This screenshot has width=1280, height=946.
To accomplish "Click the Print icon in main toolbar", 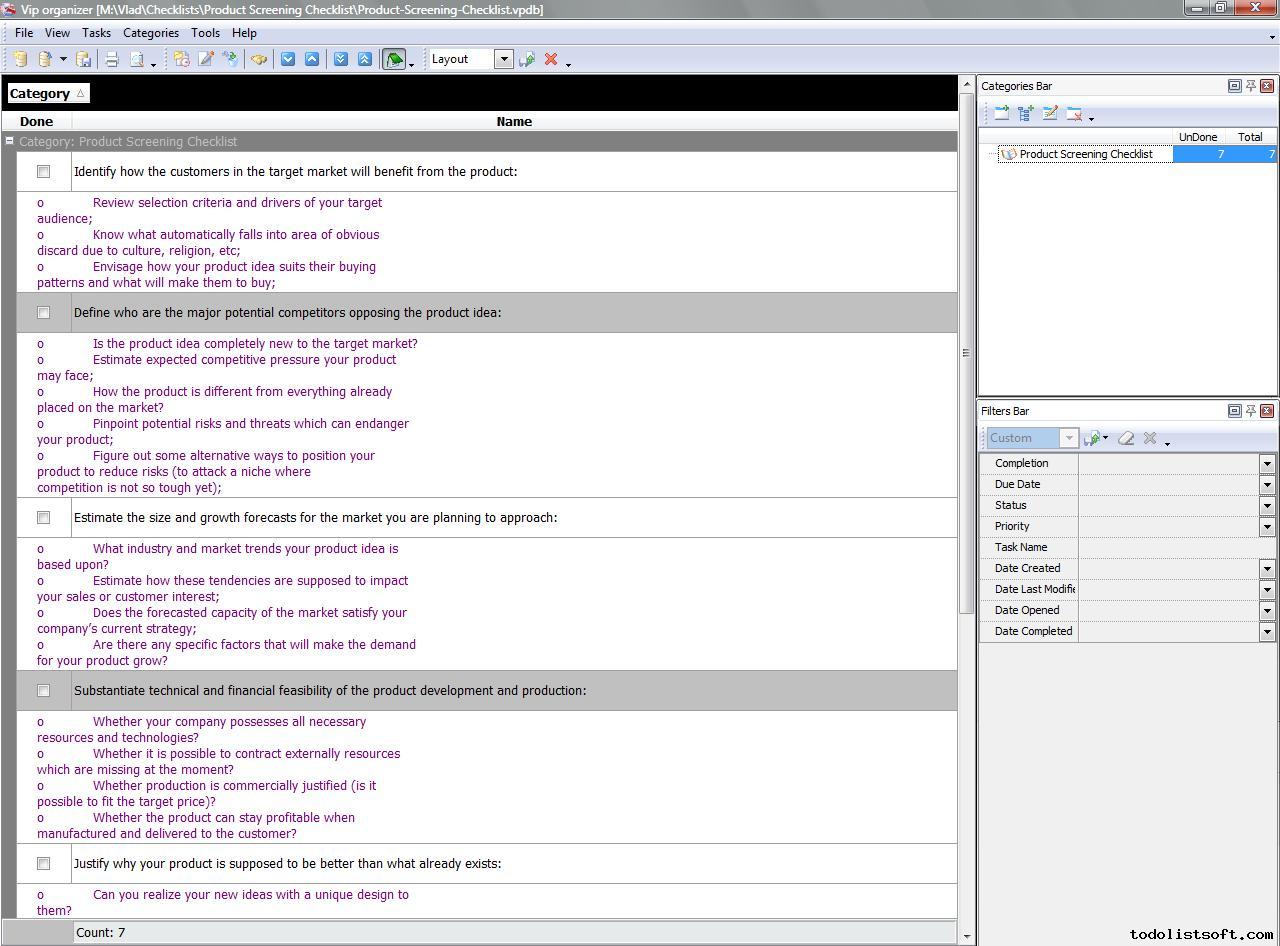I will point(112,60).
